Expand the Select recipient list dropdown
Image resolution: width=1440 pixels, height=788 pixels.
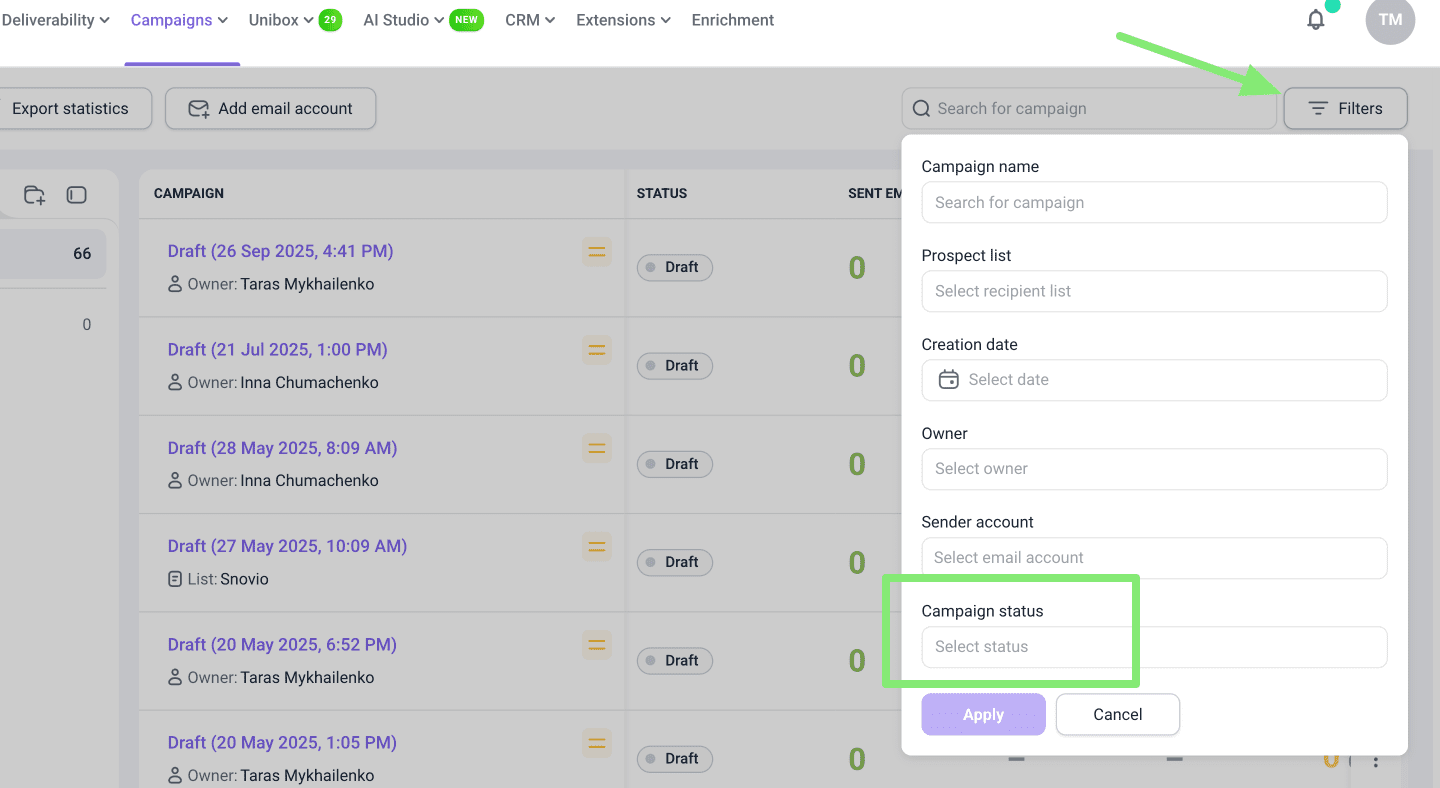click(1154, 291)
